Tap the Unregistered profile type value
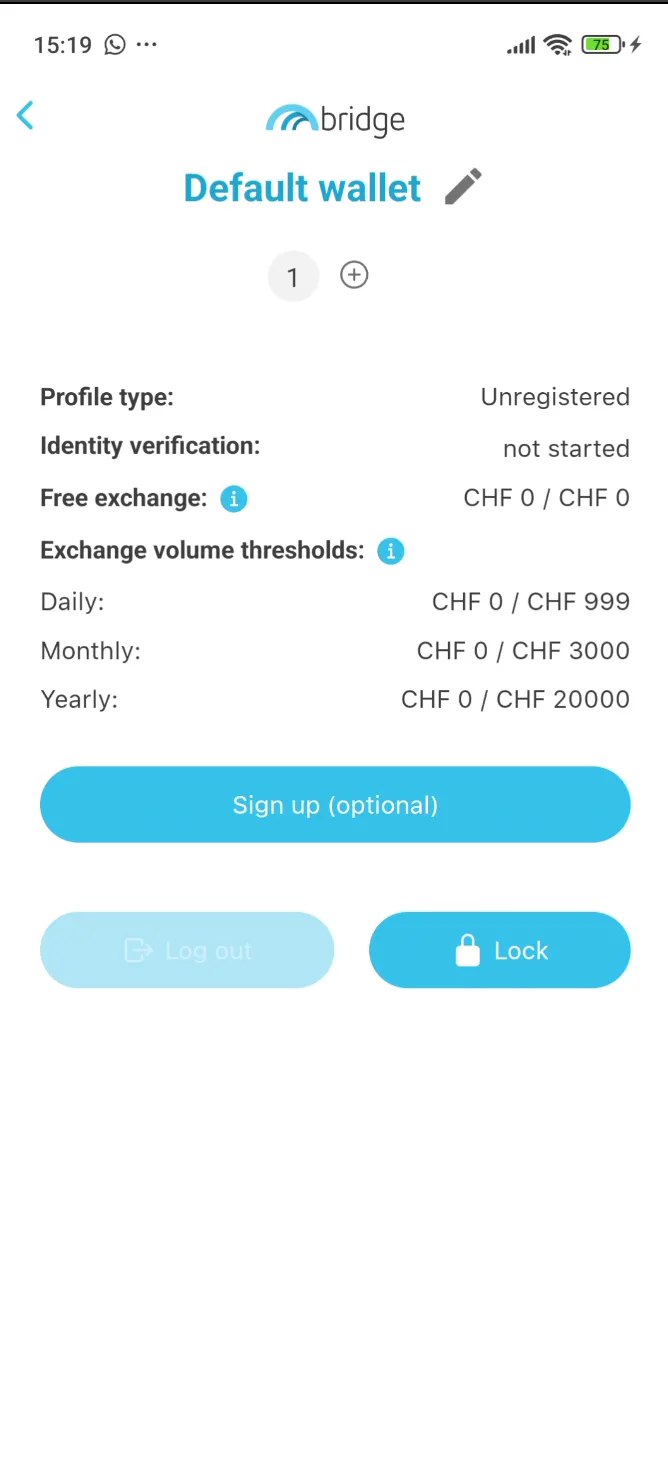Image resolution: width=668 pixels, height=1466 pixels. [x=555, y=397]
